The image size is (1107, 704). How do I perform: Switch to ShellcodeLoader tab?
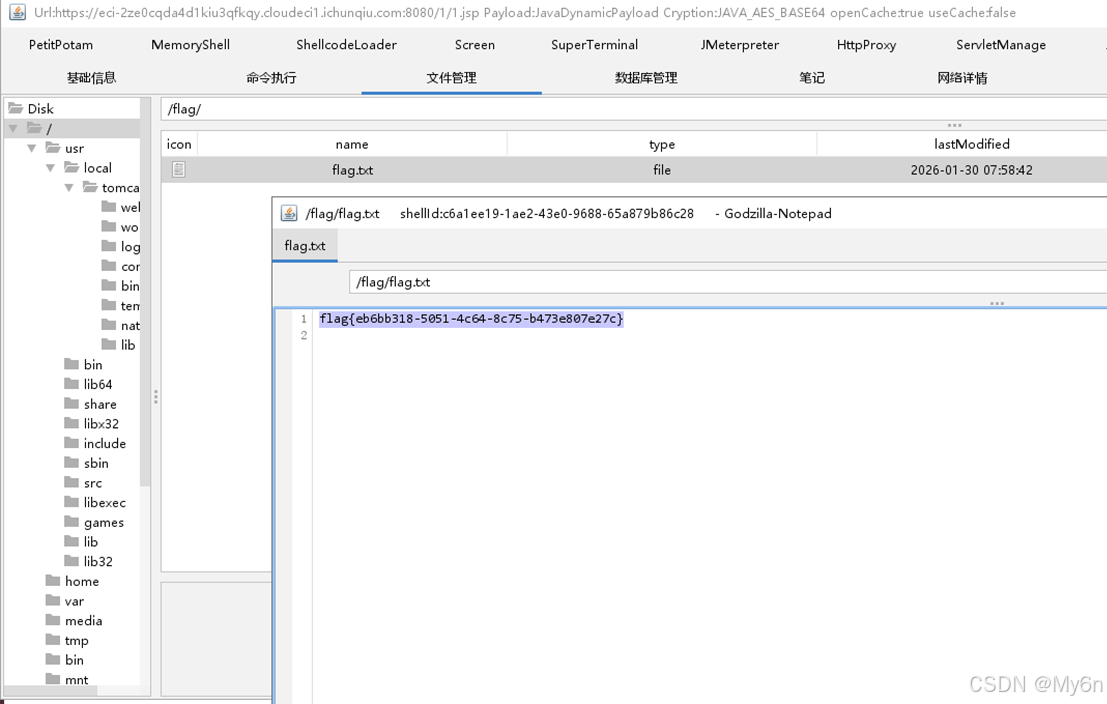[x=347, y=44]
